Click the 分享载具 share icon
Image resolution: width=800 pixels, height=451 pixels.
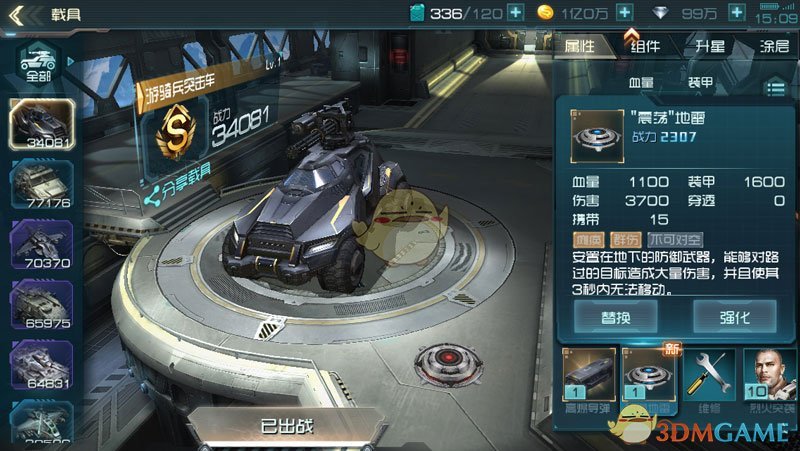pos(152,197)
